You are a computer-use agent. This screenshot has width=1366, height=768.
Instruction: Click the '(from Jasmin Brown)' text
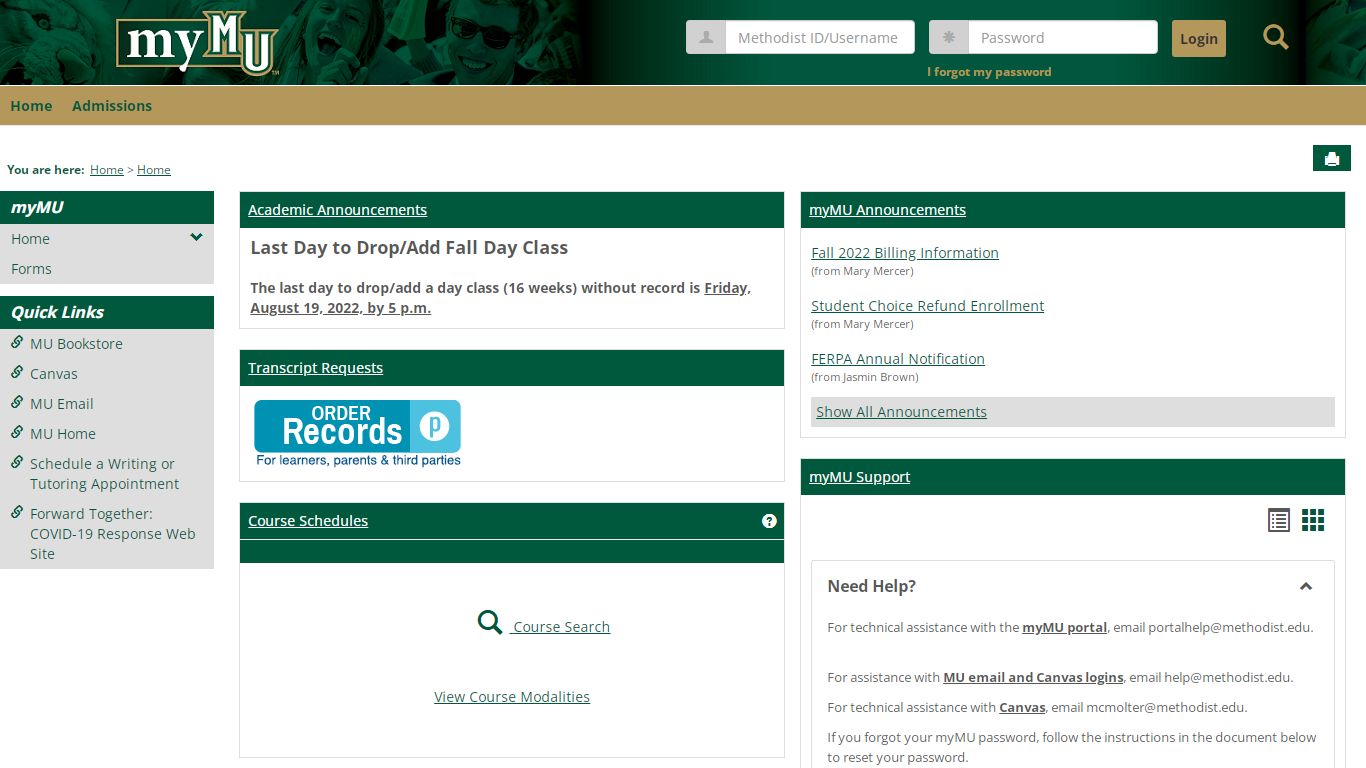[864, 378]
